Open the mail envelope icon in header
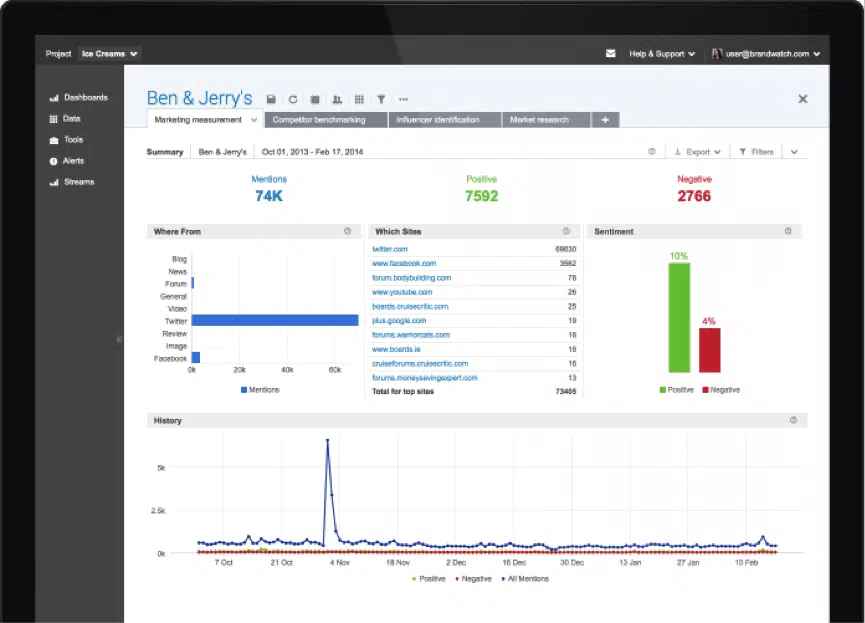The width and height of the screenshot is (865, 623). 610,53
